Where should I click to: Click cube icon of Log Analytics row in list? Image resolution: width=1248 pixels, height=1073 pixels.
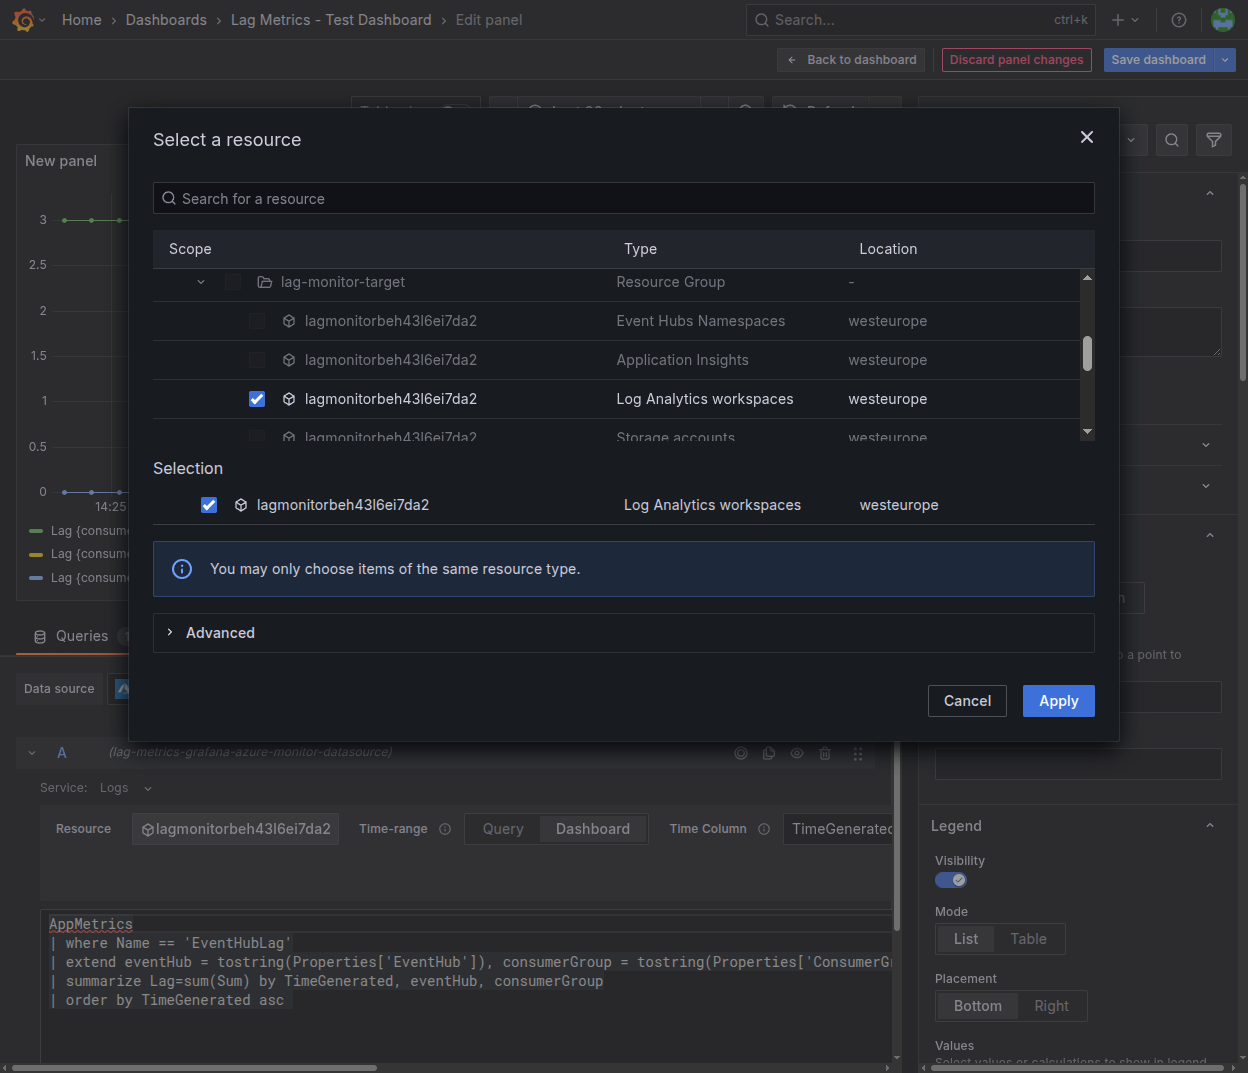click(289, 399)
